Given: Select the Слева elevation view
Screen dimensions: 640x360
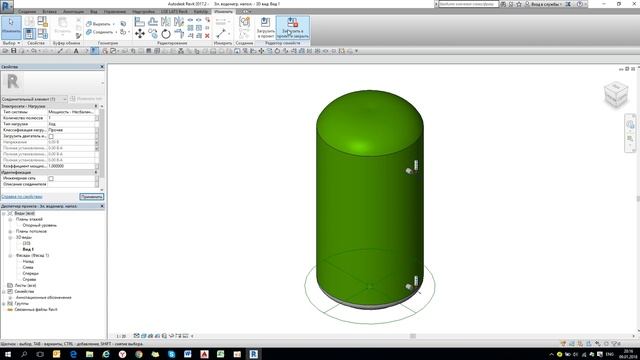Looking at the screenshot, I should click(x=28, y=267).
